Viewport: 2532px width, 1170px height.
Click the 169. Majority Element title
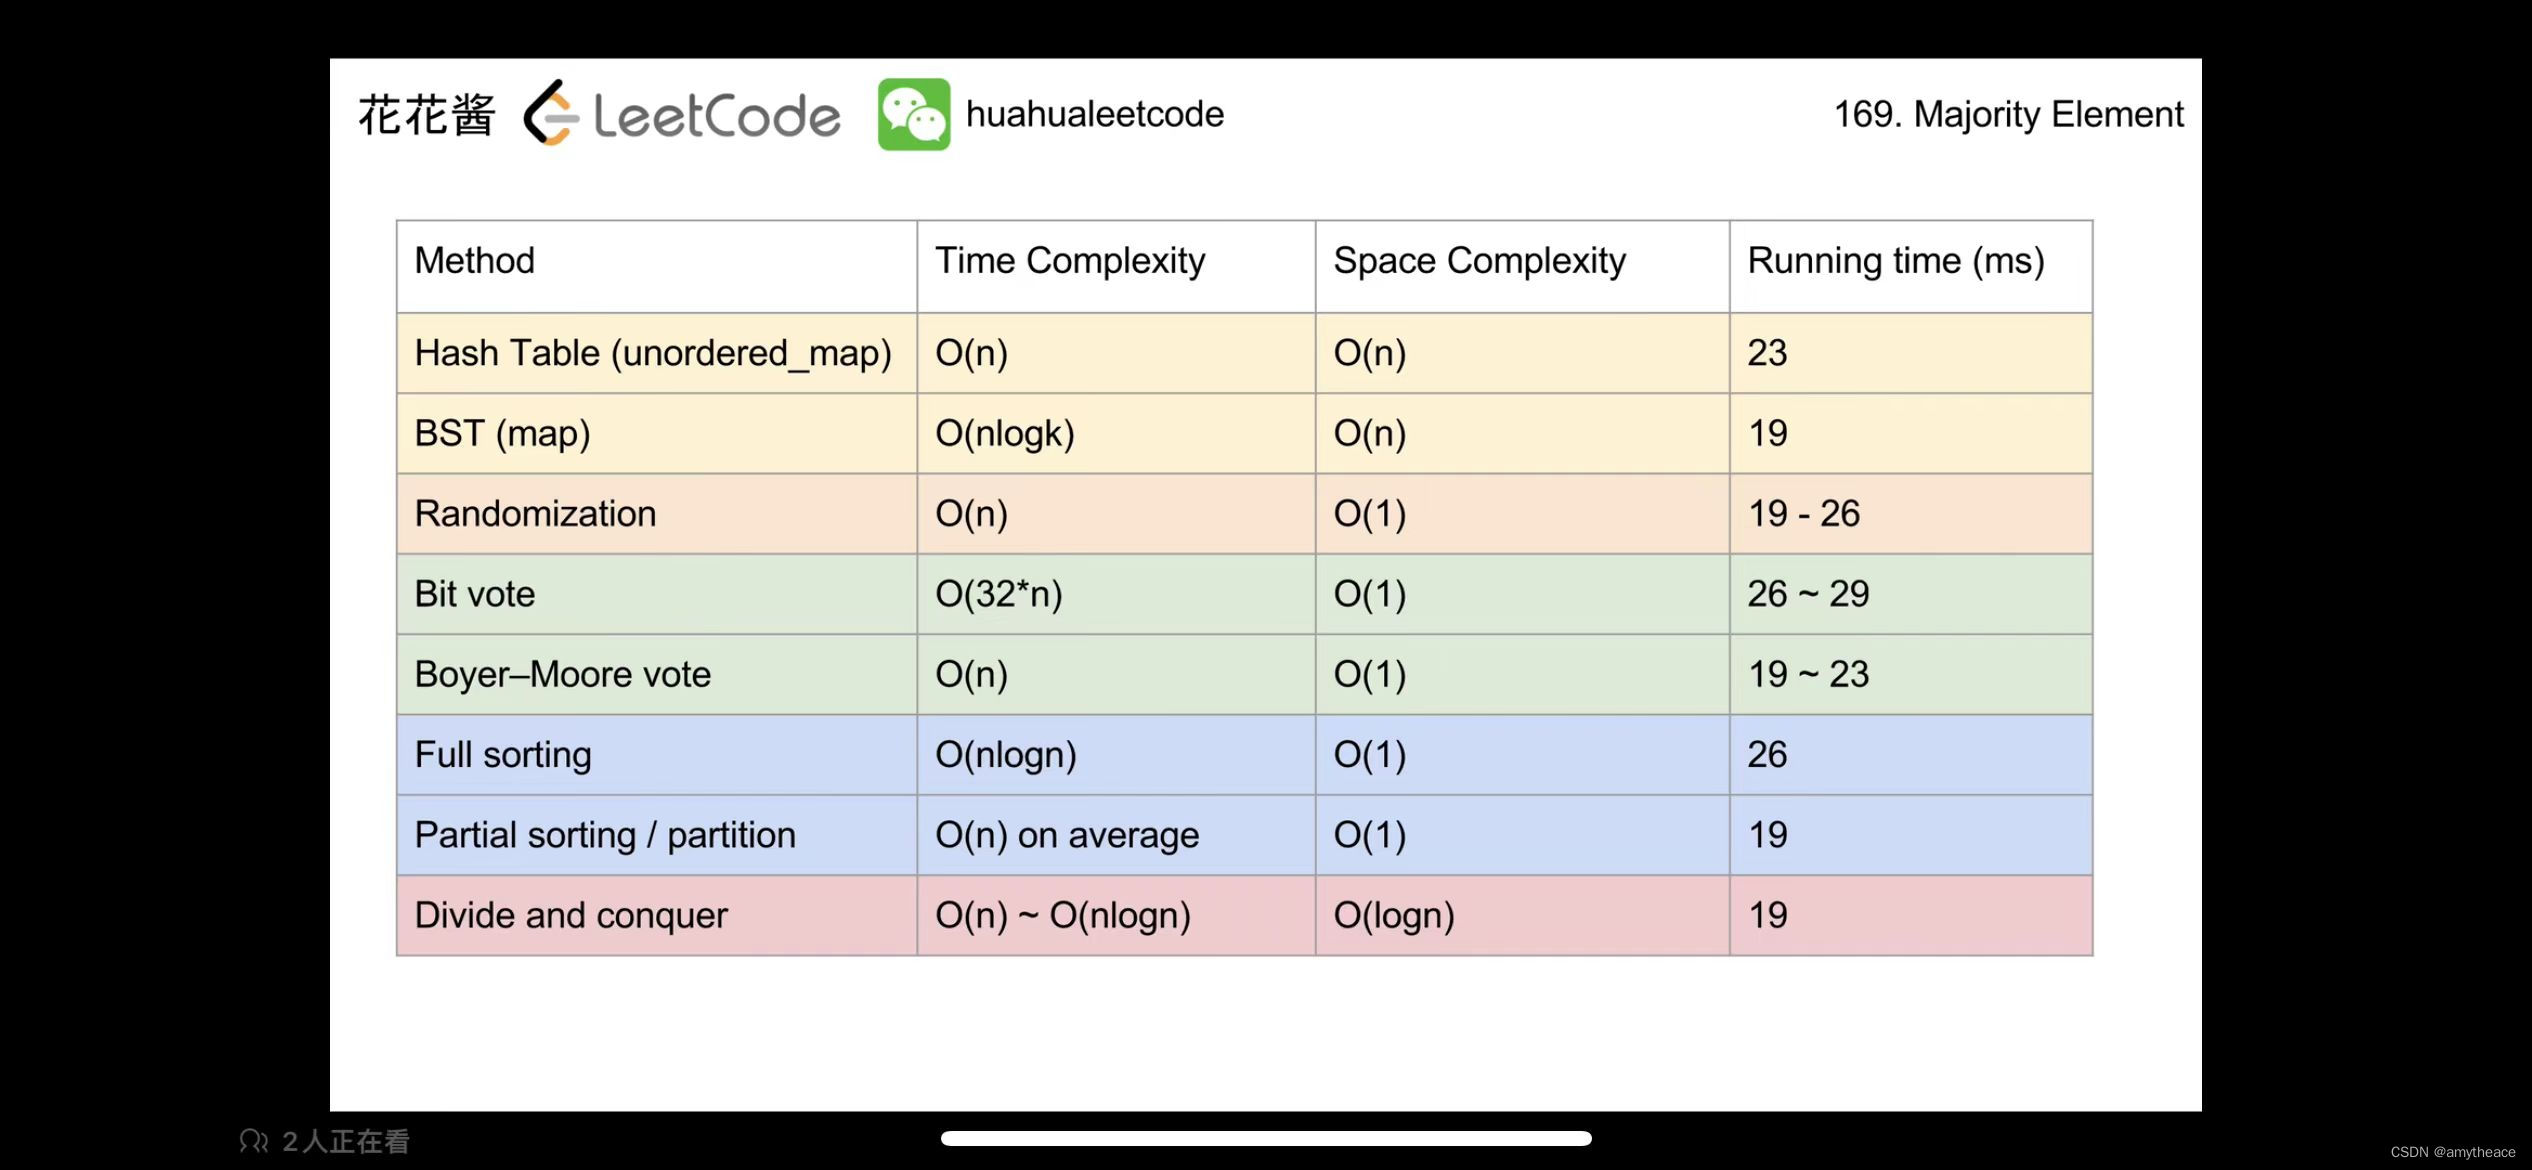(2008, 114)
